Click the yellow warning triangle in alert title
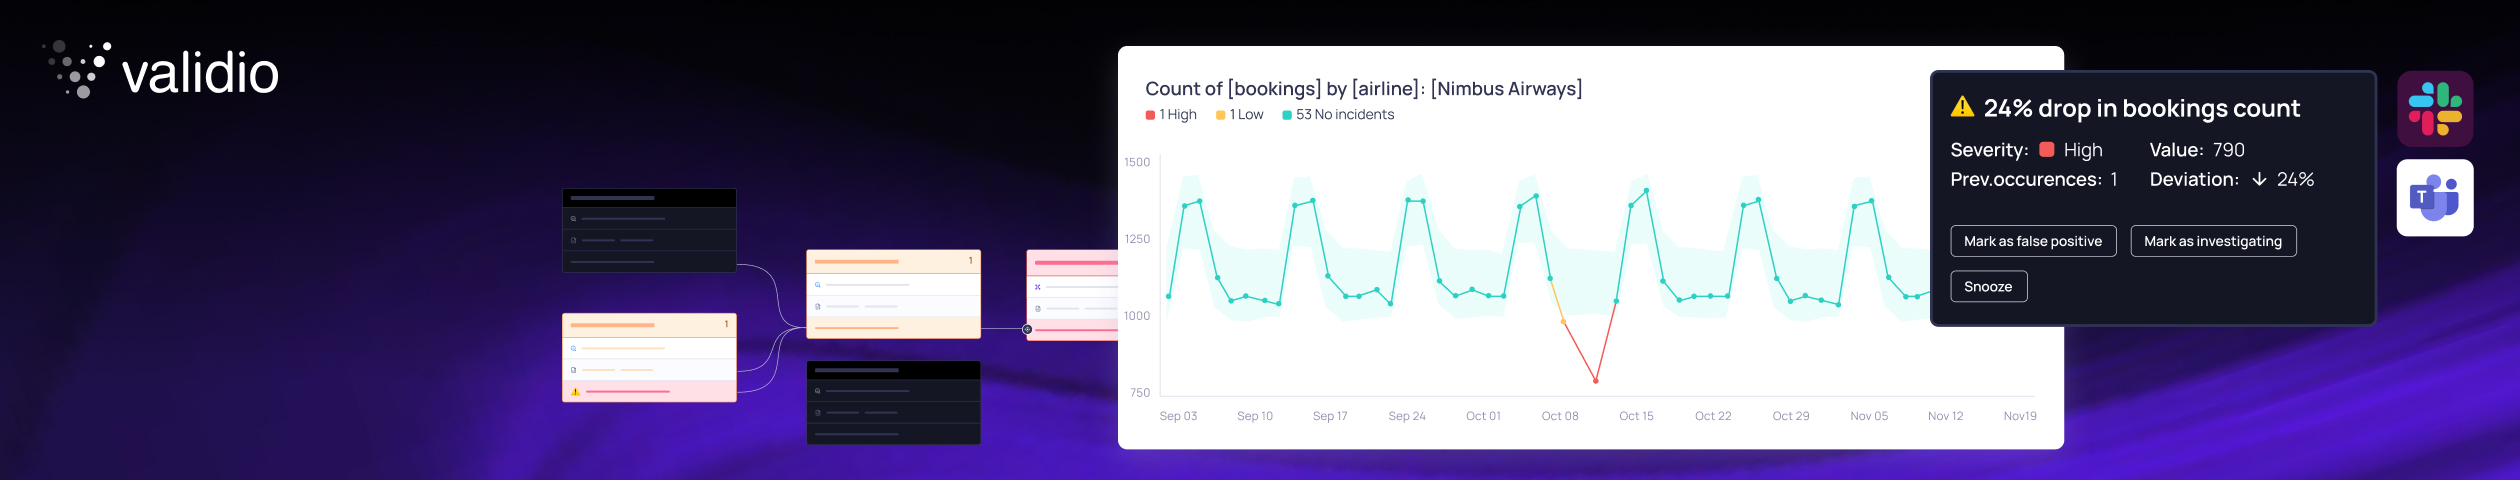The height and width of the screenshot is (480, 2520). pyautogui.click(x=1962, y=107)
